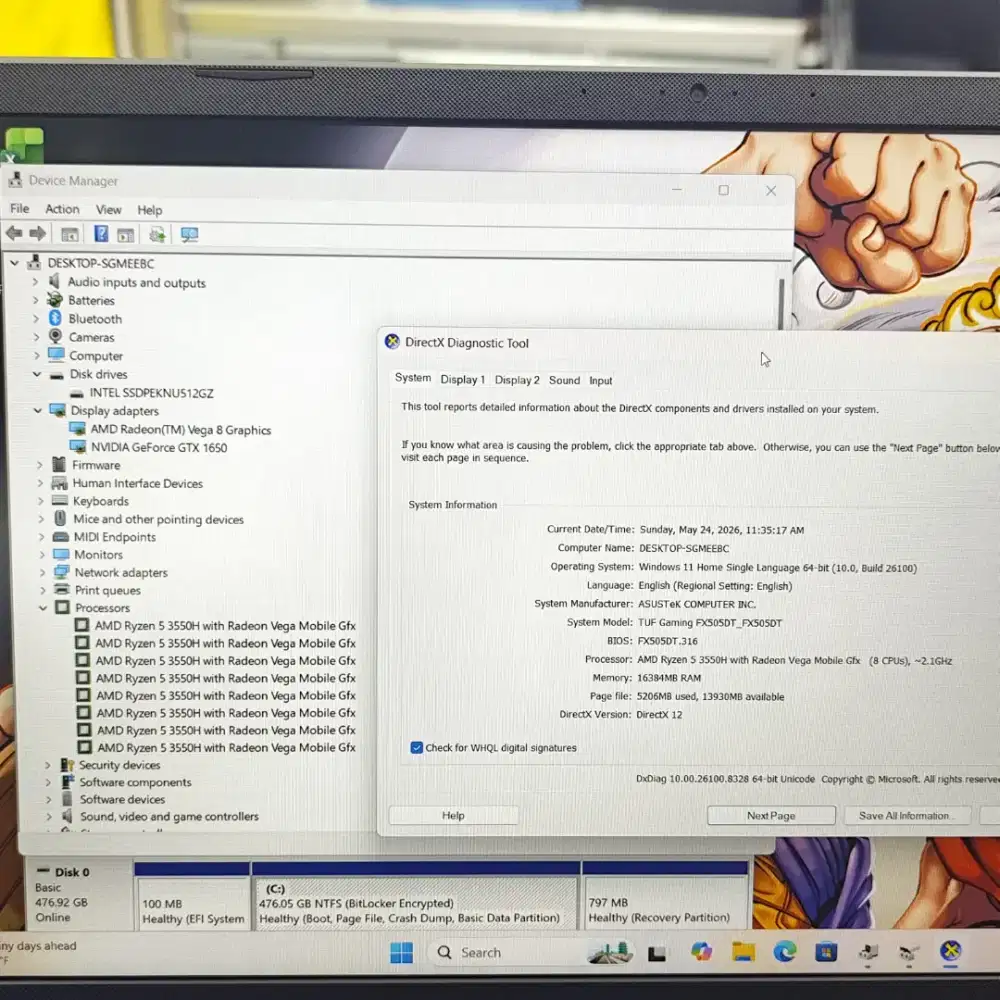Launch Microsoft Edge from the taskbar

click(x=784, y=952)
